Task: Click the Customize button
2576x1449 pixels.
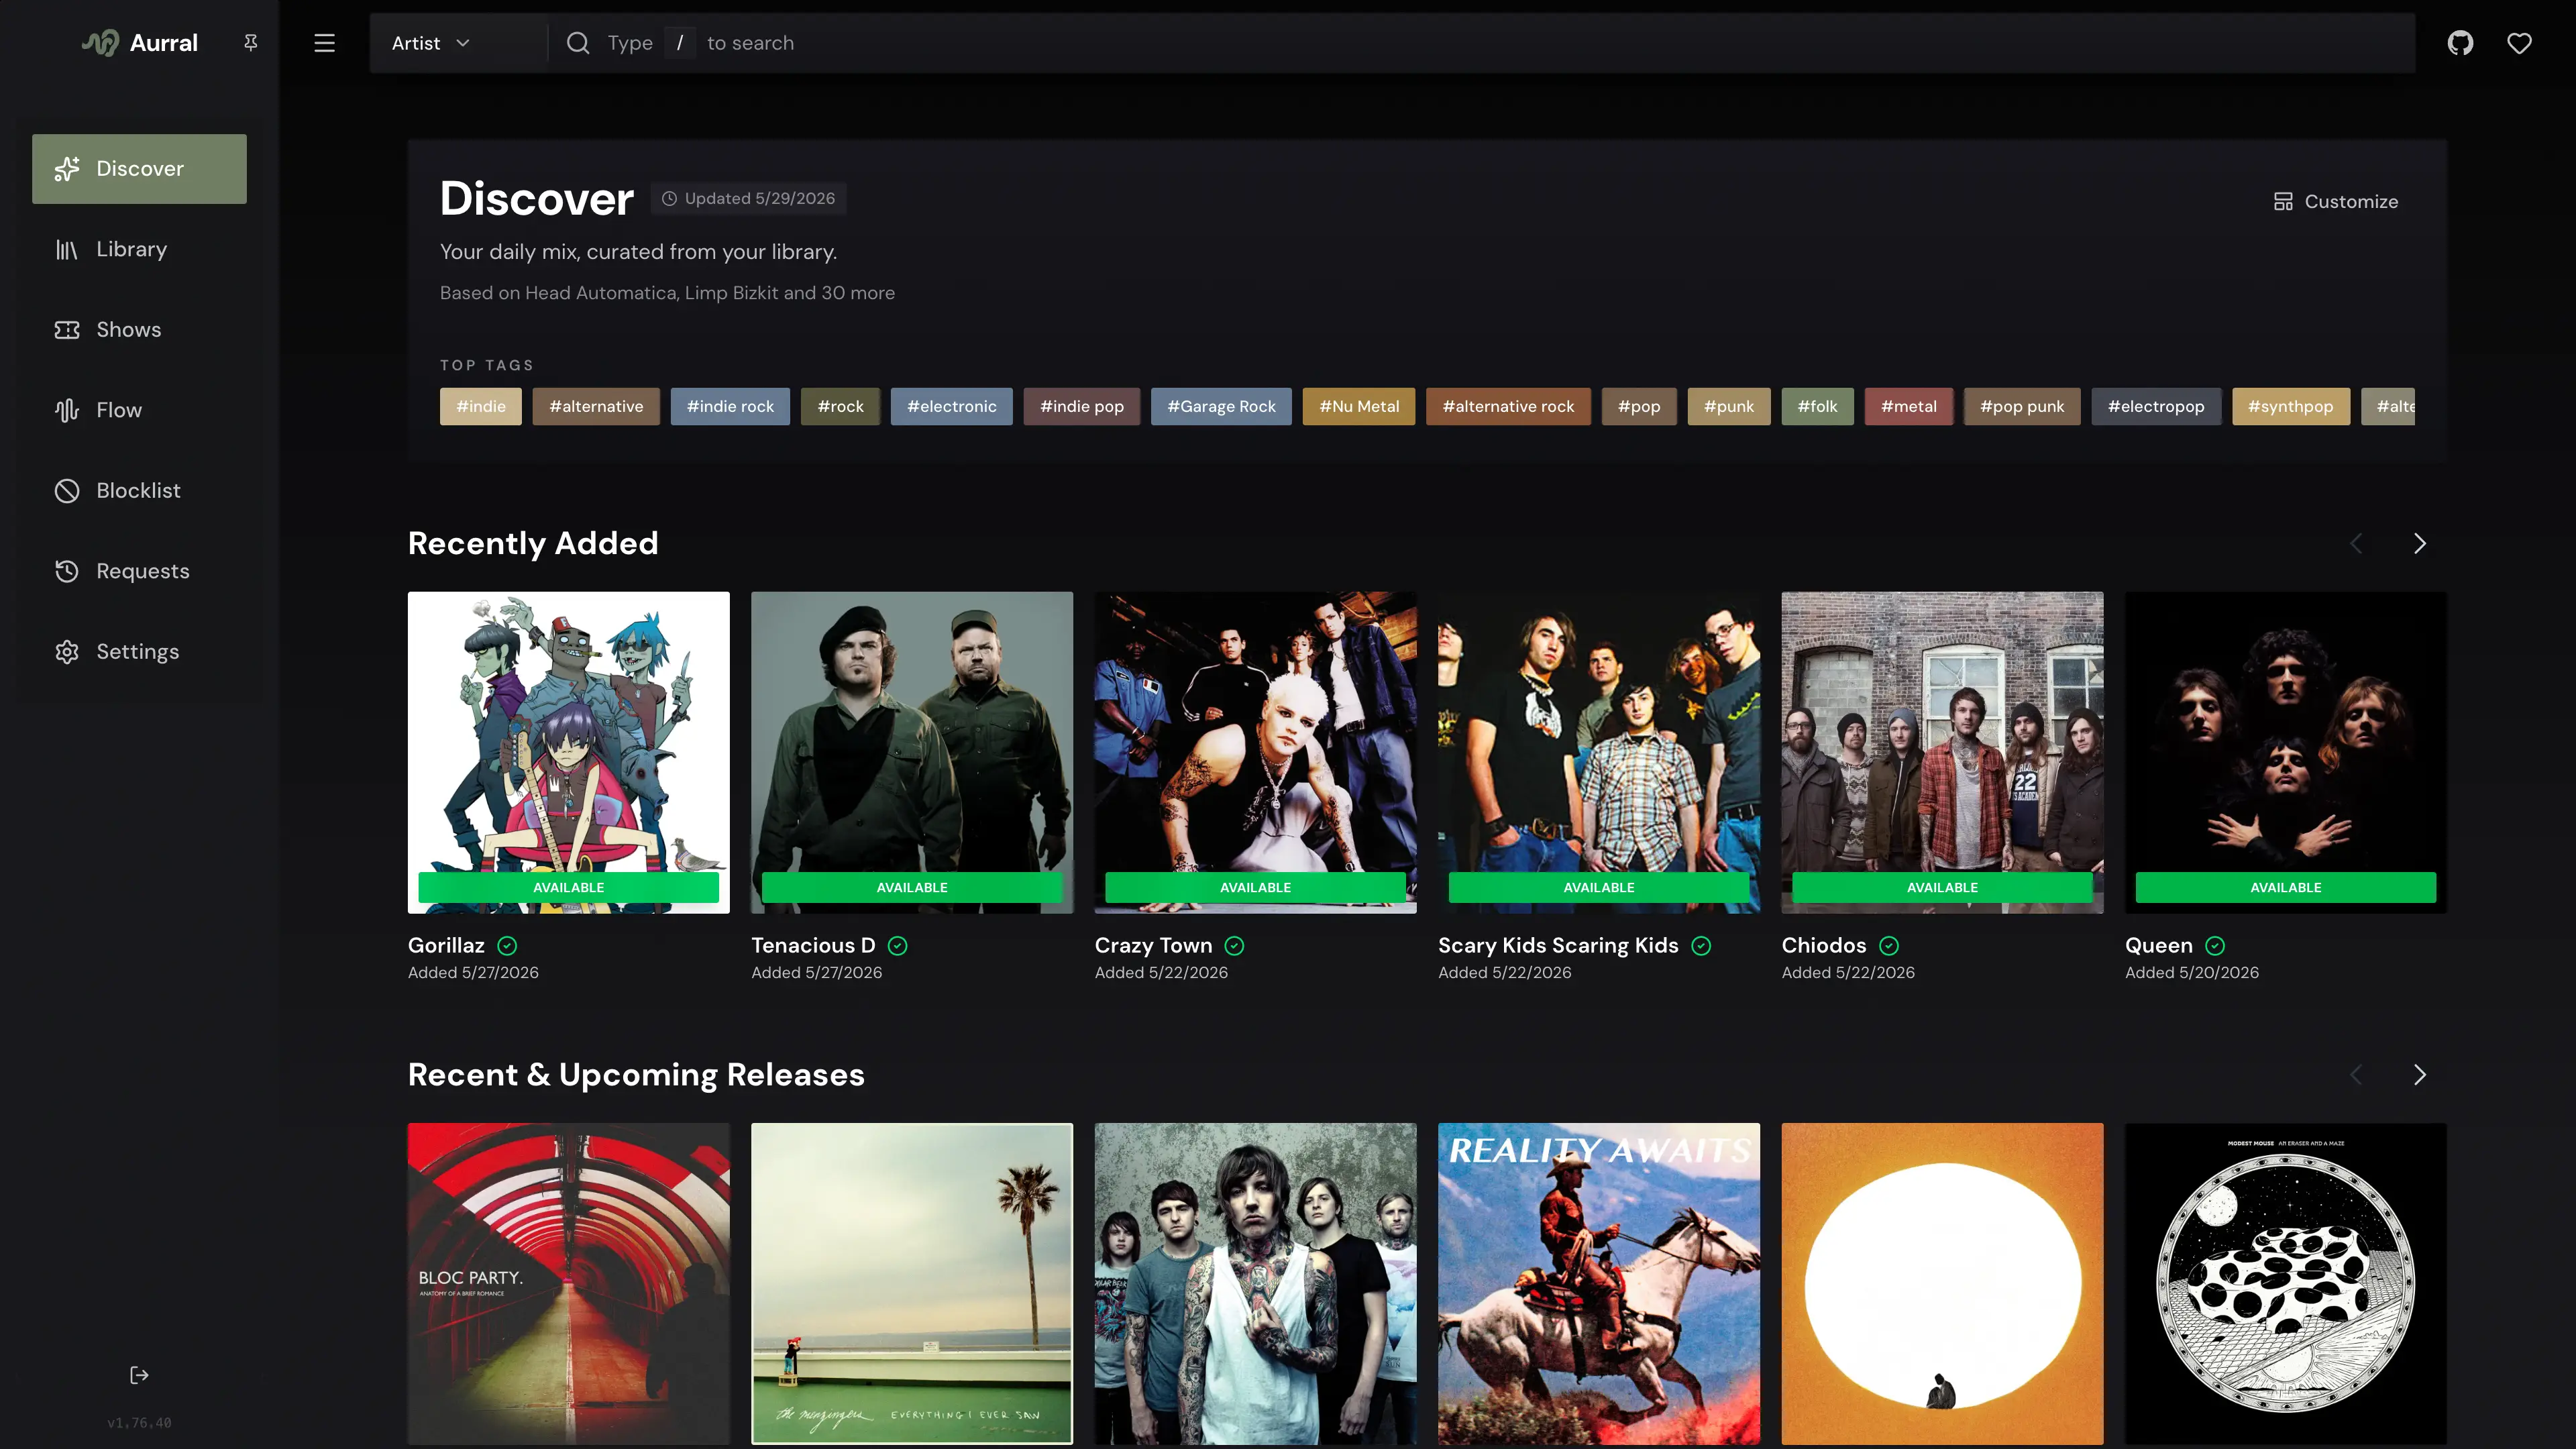Action: tap(2335, 201)
